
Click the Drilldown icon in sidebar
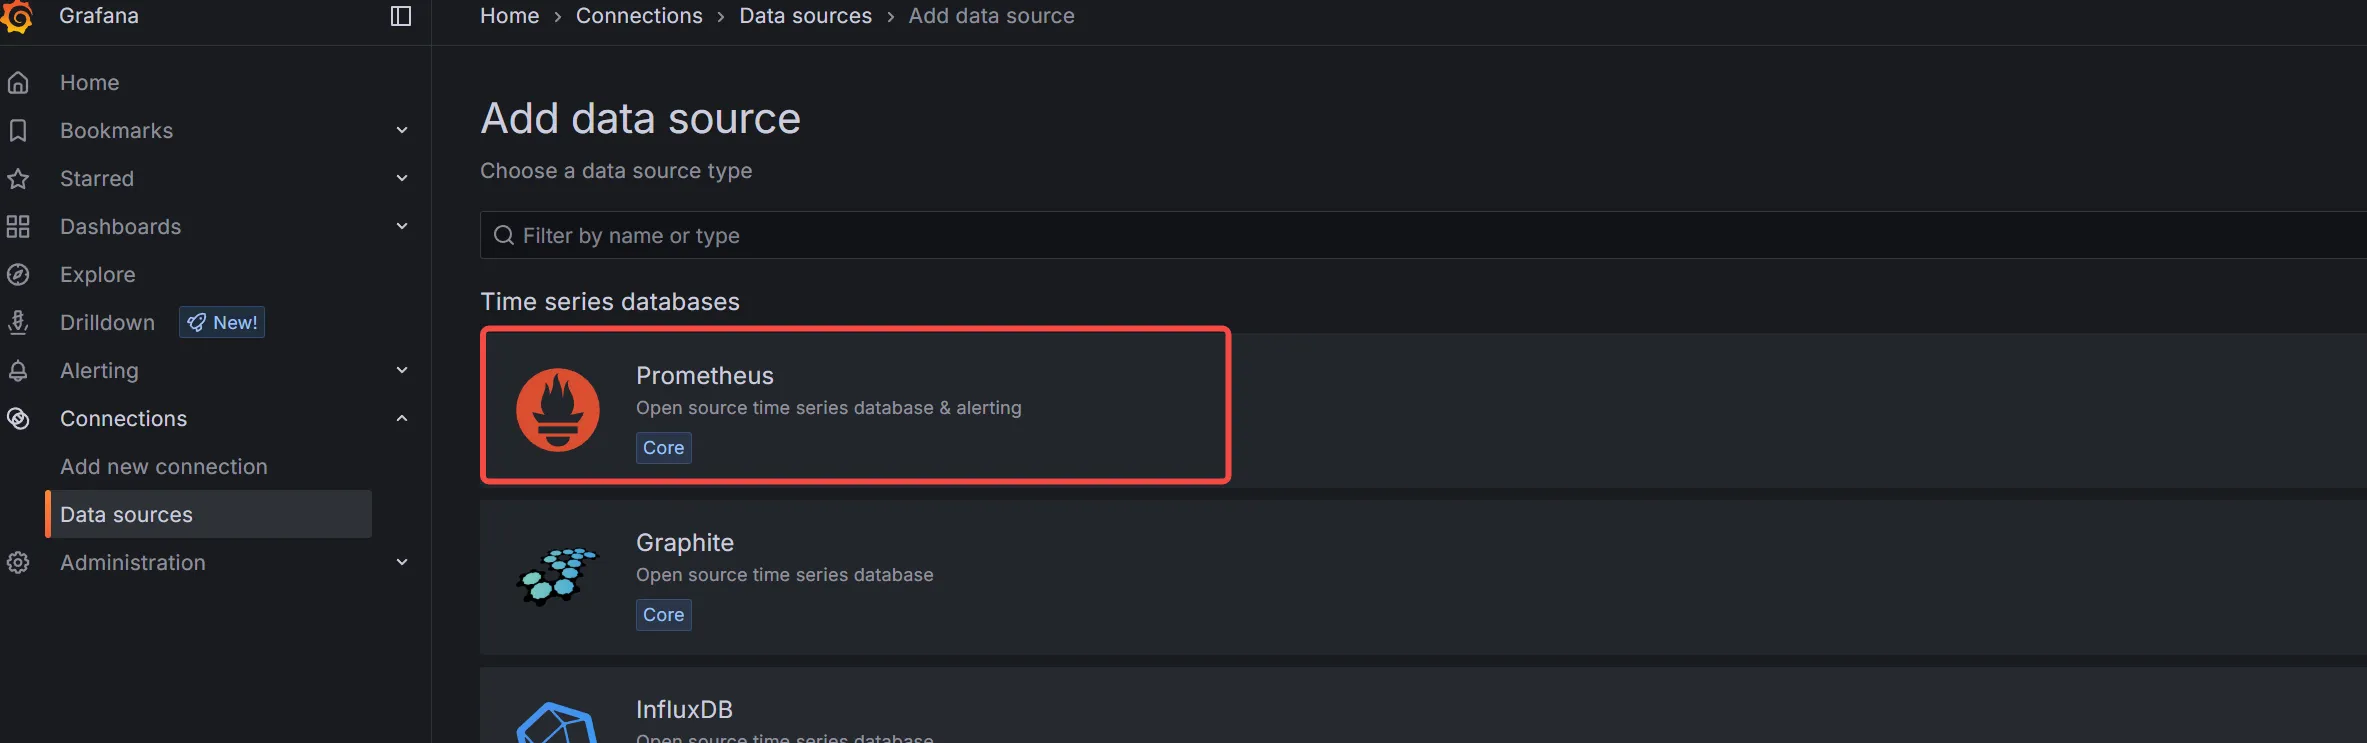(18, 322)
